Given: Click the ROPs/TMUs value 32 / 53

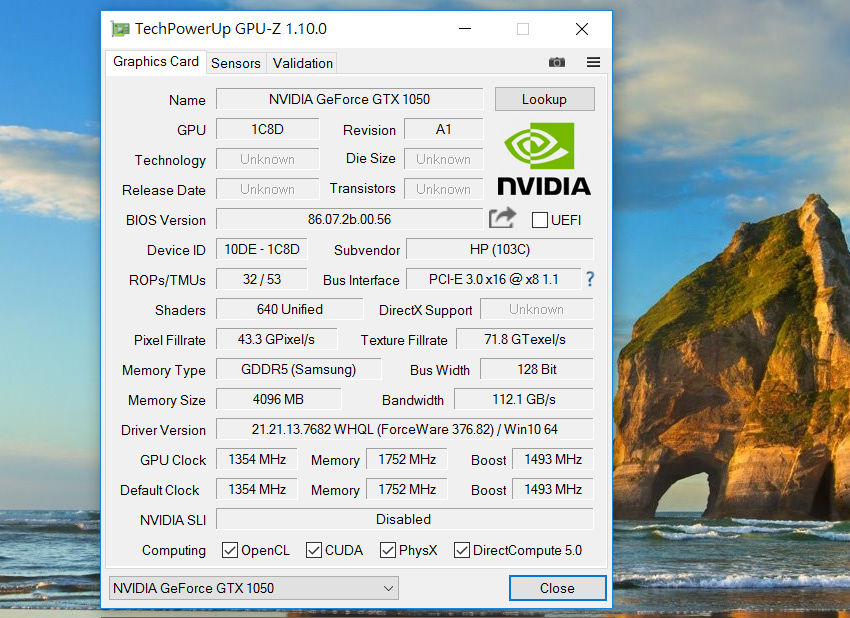Looking at the screenshot, I should (262, 279).
